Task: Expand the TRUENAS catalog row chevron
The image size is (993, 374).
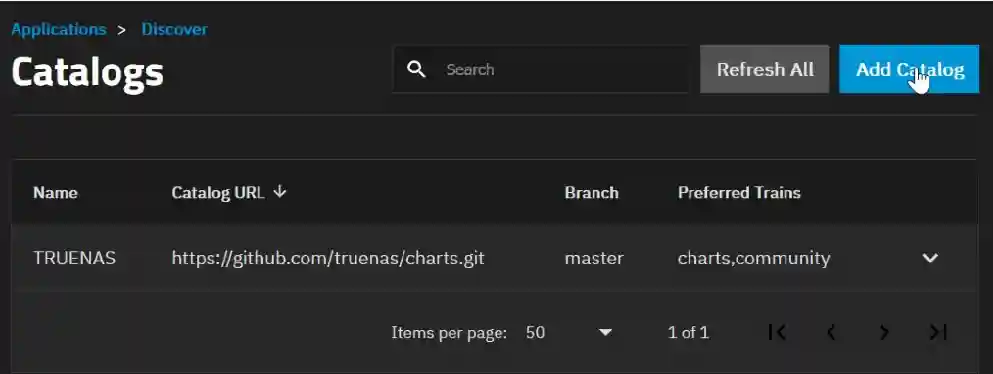Action: point(930,258)
